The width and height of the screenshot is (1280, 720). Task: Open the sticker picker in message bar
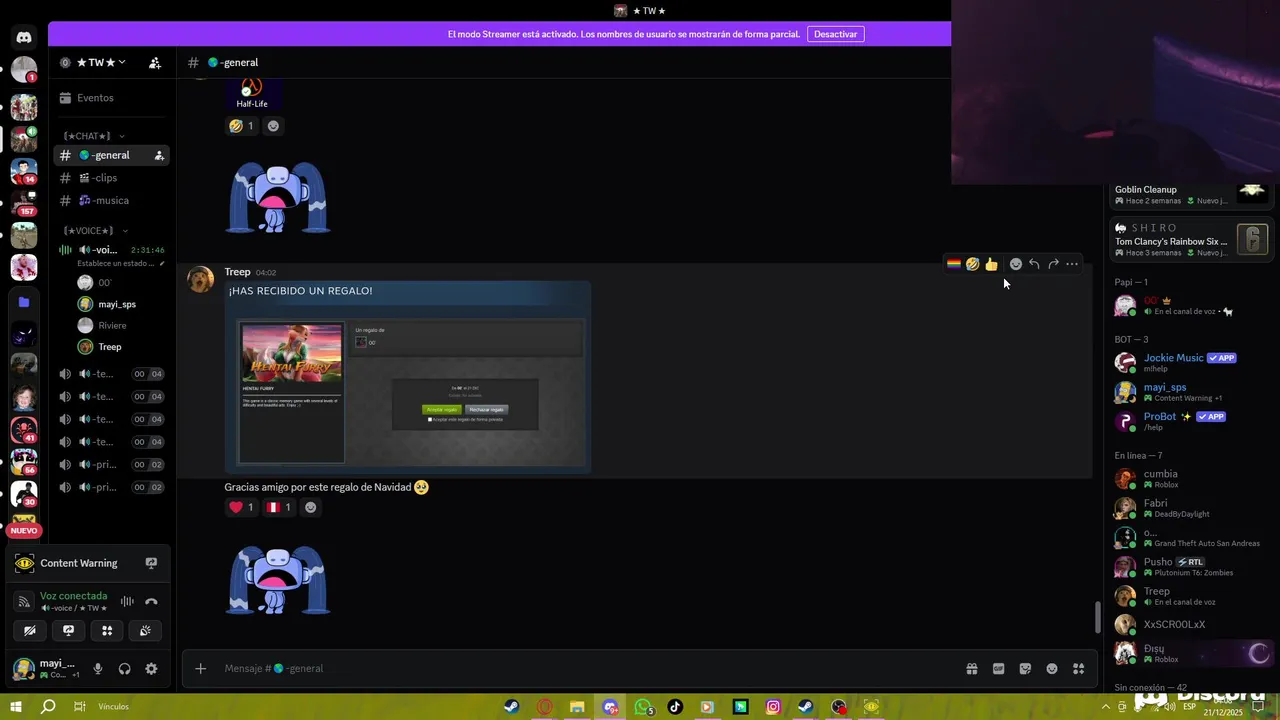pos(1025,669)
